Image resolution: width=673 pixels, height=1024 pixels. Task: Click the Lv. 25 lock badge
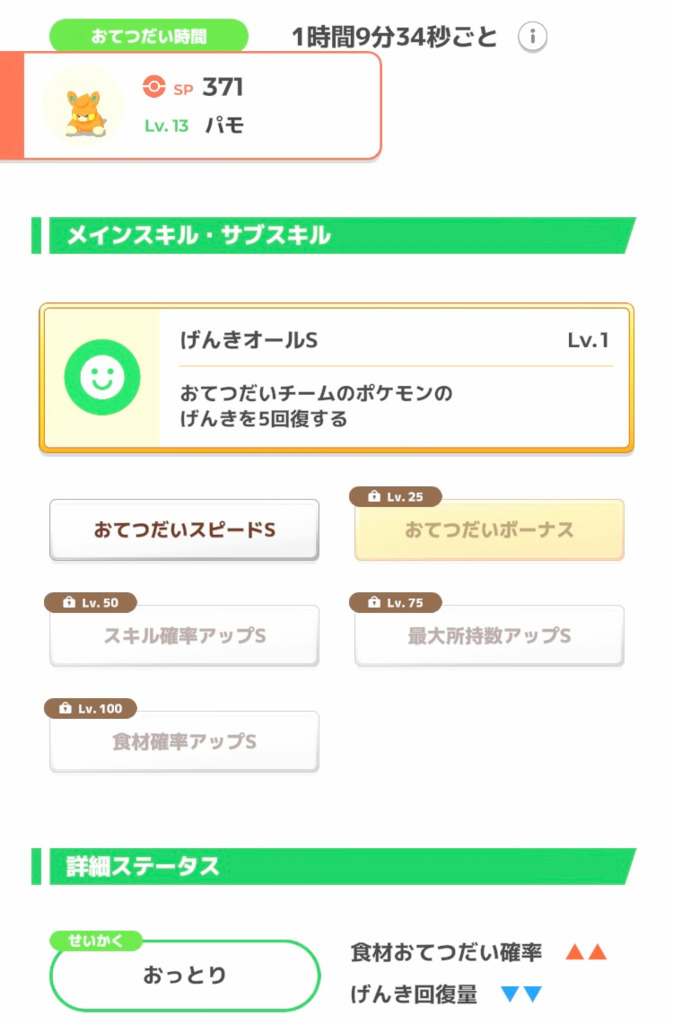coord(395,497)
